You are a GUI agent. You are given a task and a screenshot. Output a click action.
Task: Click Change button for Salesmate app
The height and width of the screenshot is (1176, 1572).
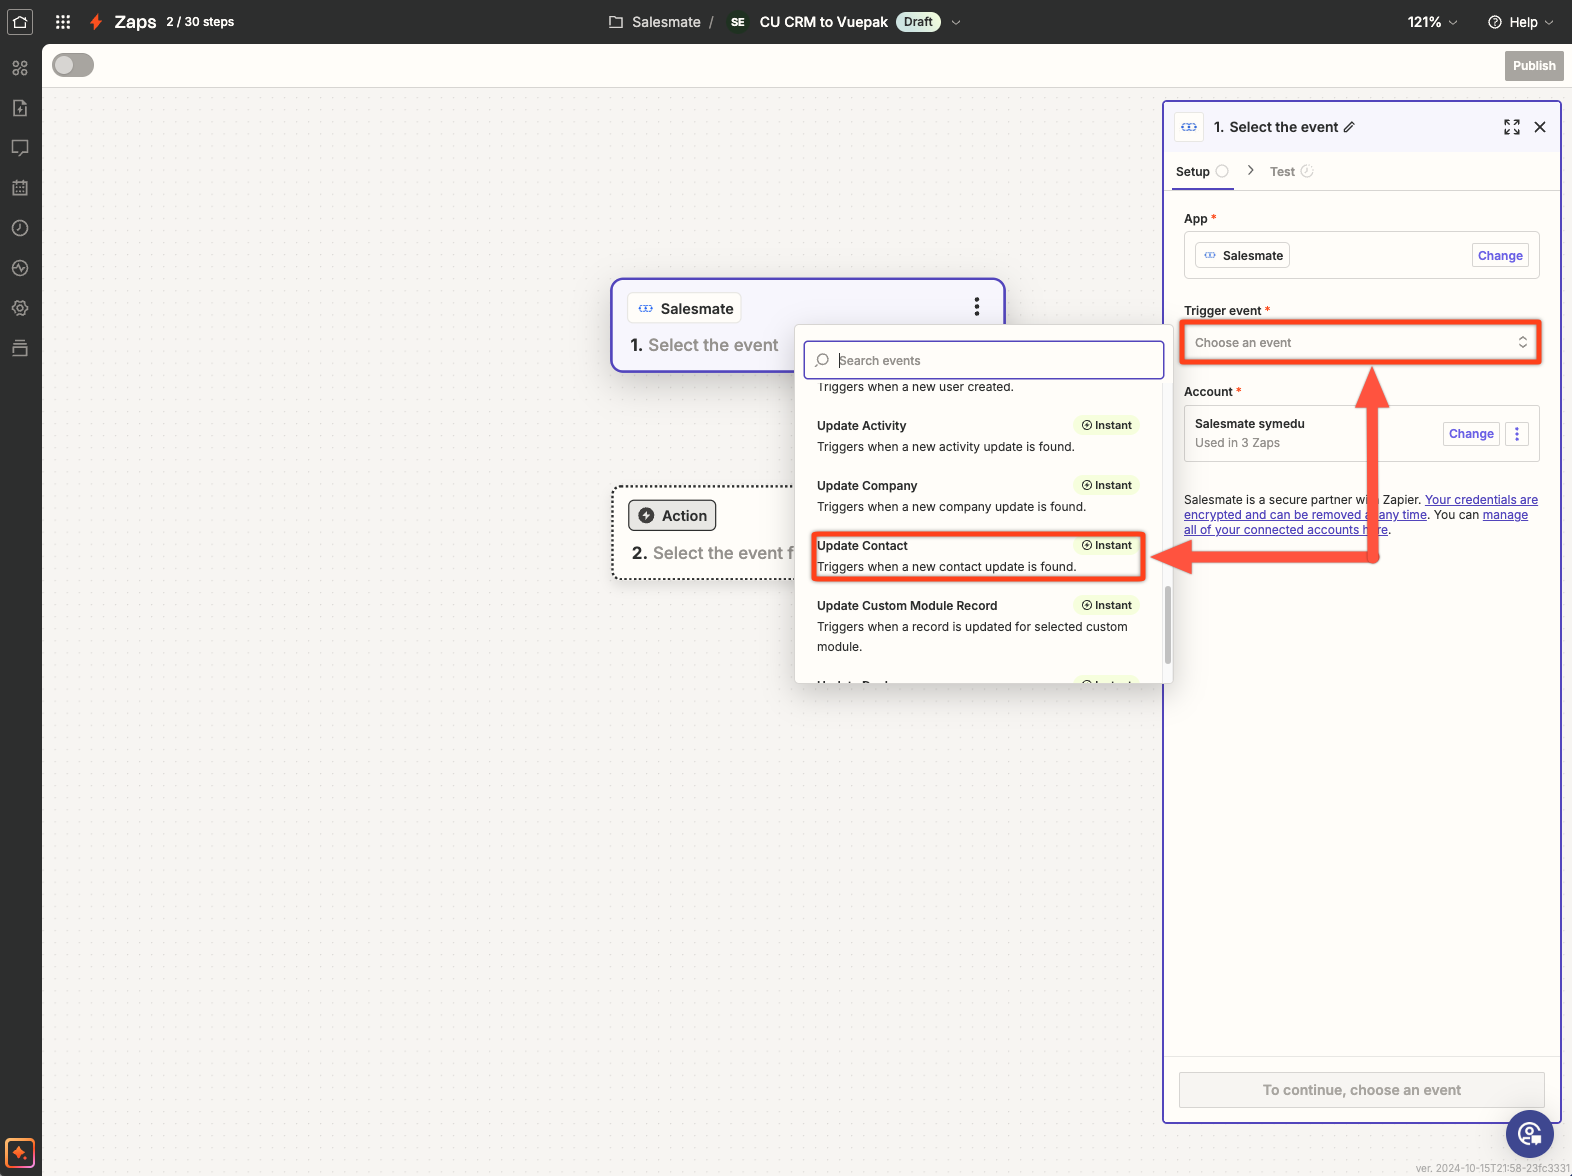click(1500, 256)
